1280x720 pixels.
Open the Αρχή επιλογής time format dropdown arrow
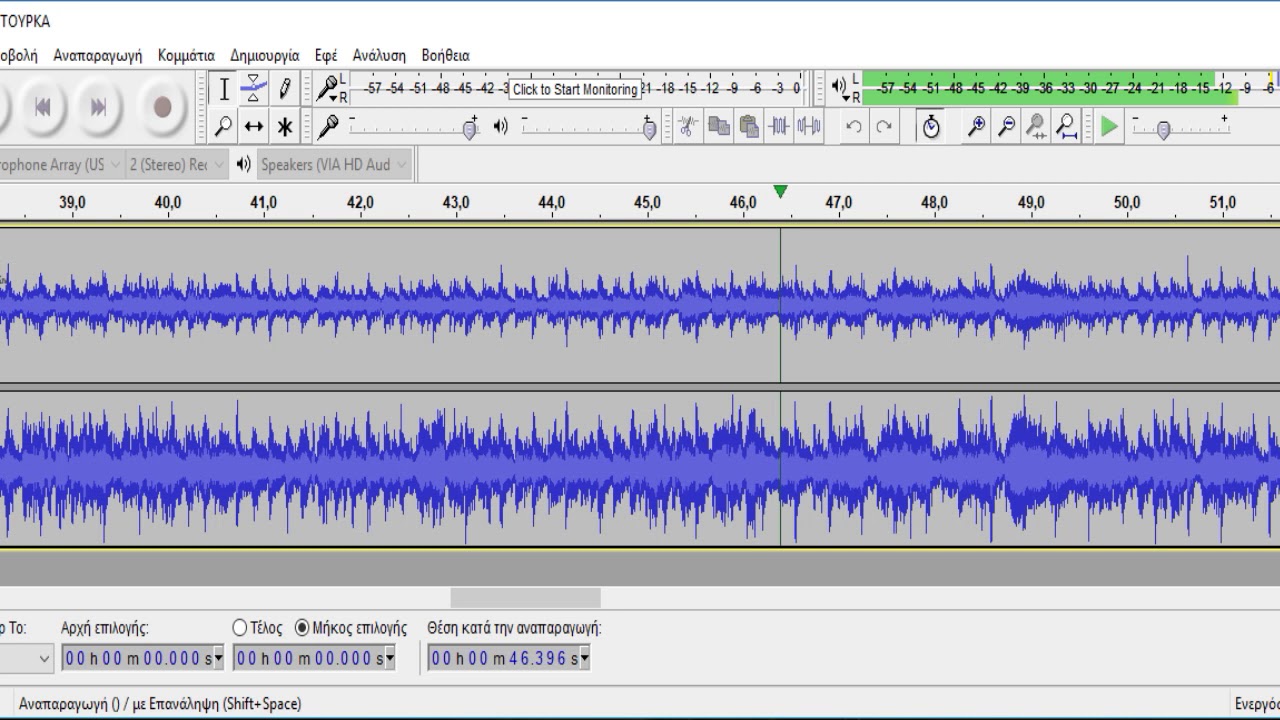(x=219, y=658)
